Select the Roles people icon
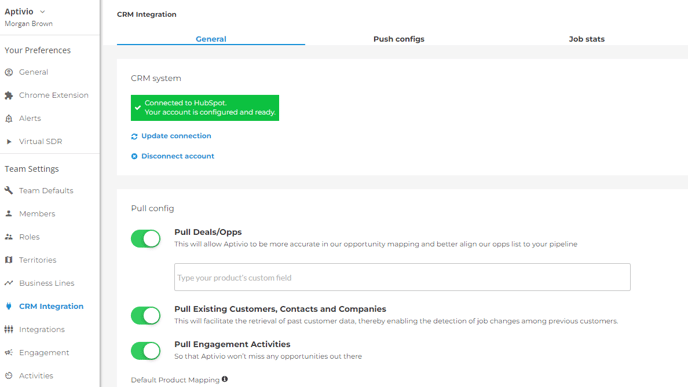The image size is (688, 387). coord(9,237)
